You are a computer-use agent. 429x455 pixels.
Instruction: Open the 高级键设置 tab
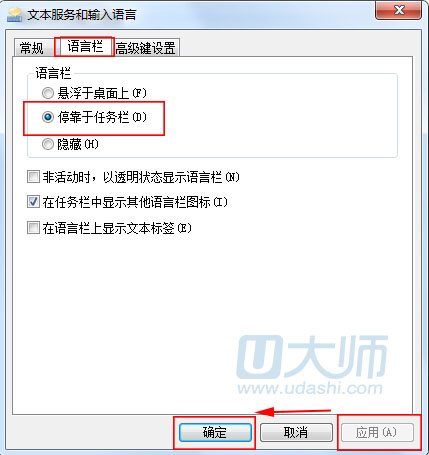point(145,48)
